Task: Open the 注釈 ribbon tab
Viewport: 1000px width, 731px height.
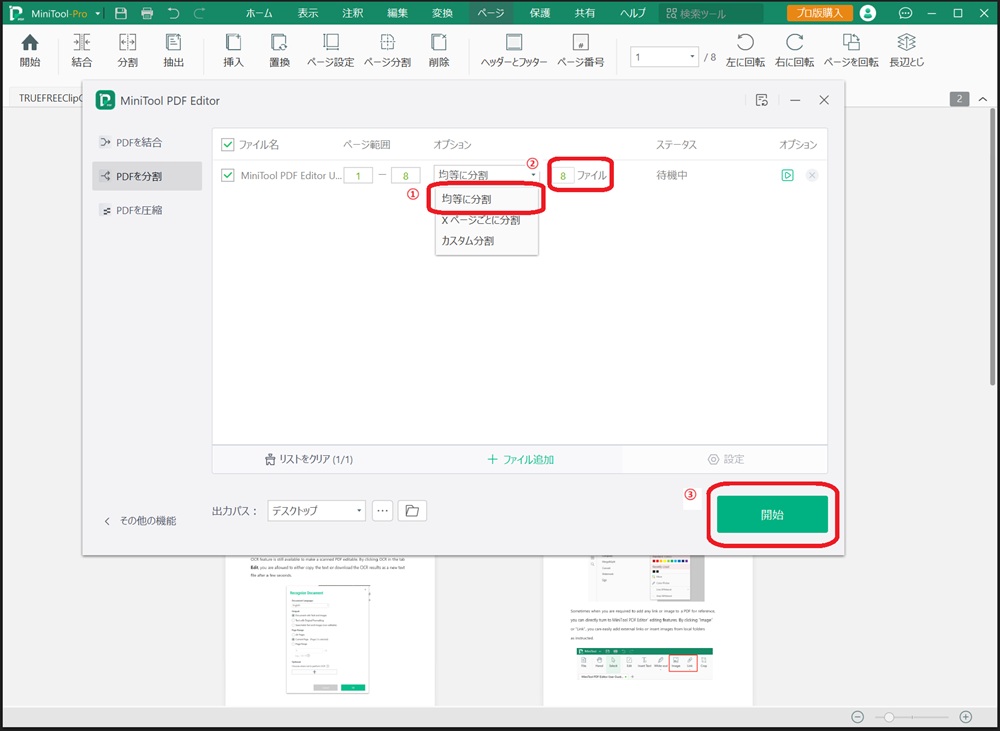Action: click(x=352, y=13)
